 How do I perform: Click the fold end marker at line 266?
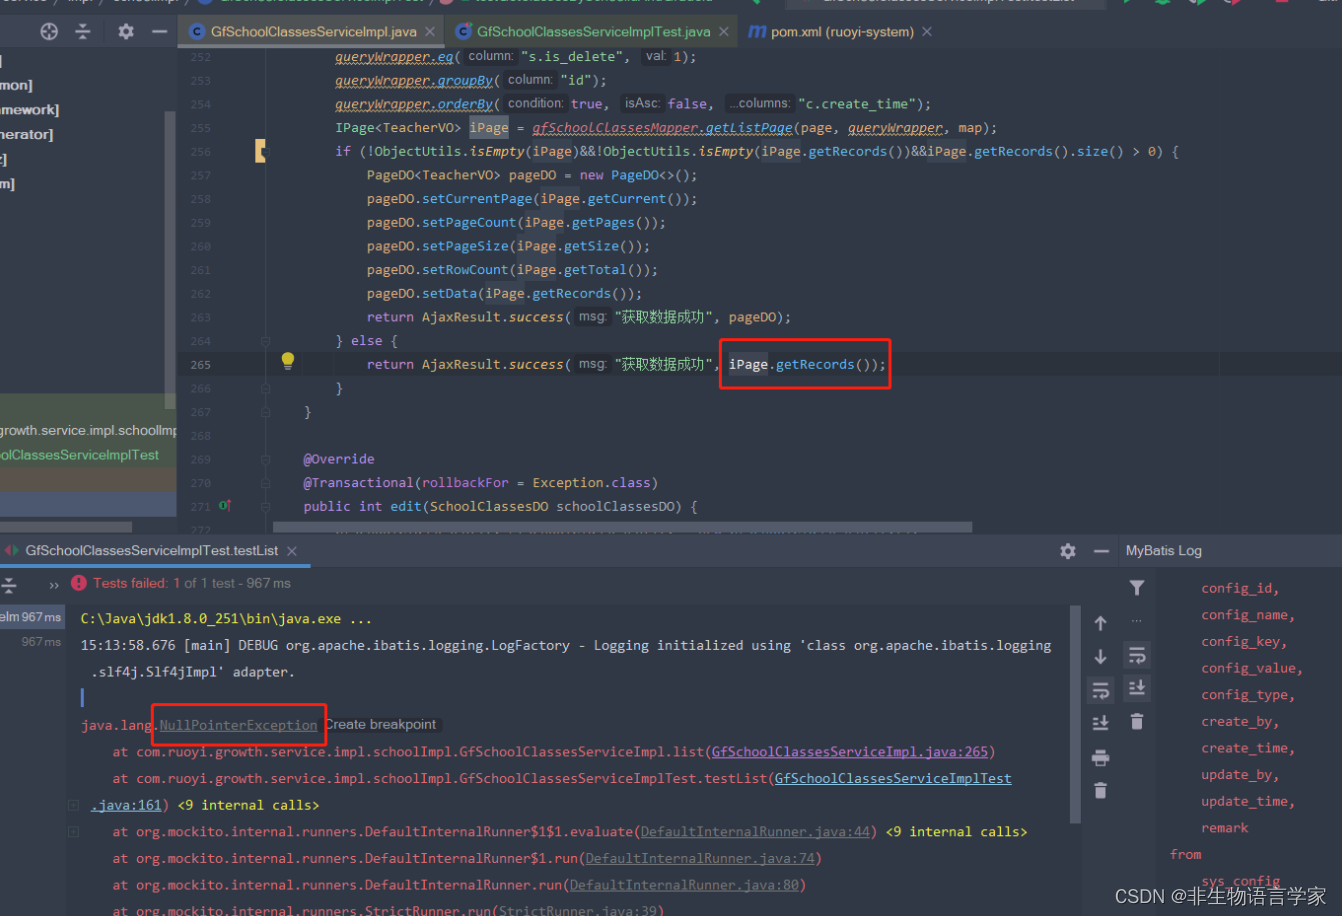(266, 388)
